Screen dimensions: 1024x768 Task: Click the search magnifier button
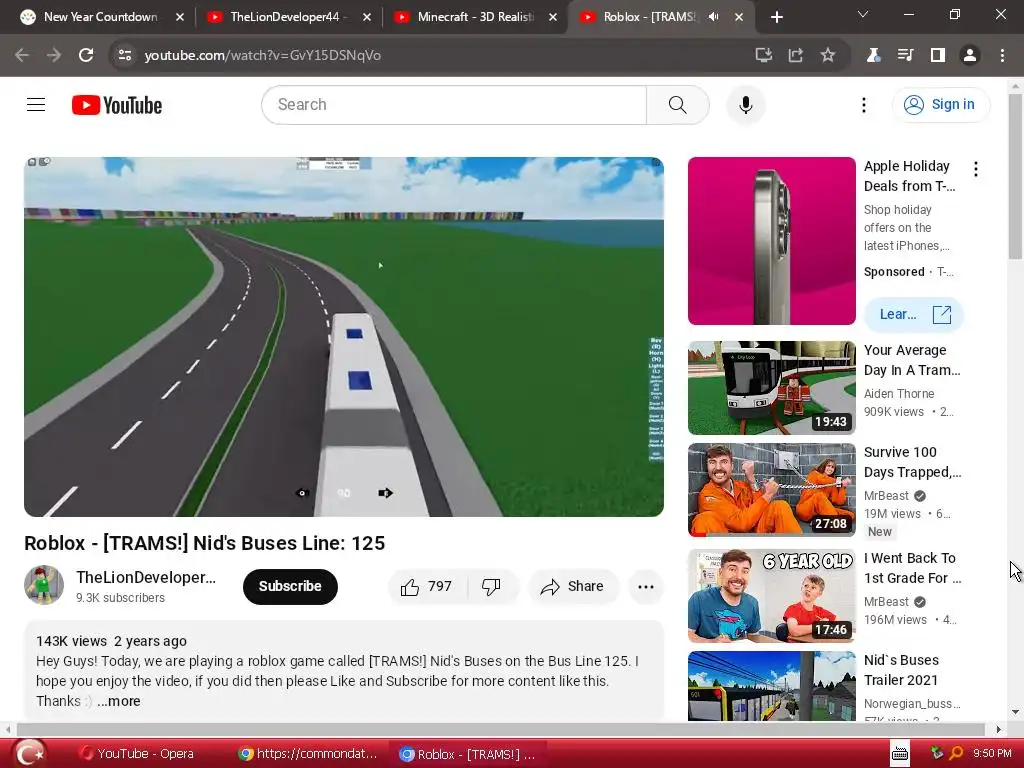coord(677,104)
